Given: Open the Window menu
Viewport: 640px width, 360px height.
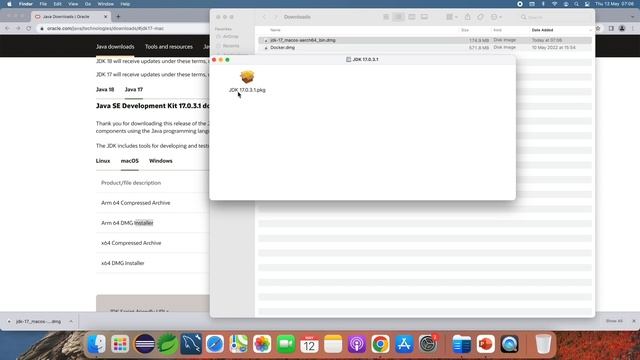Looking at the screenshot, I should 106,4.
